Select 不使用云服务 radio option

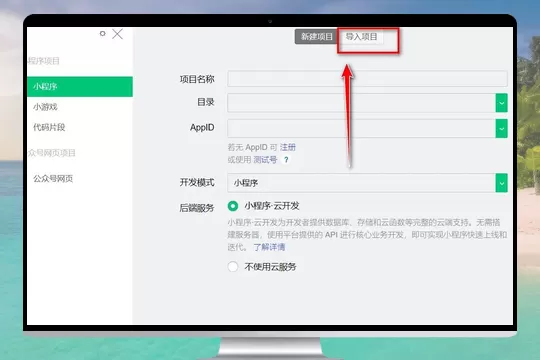tap(233, 266)
